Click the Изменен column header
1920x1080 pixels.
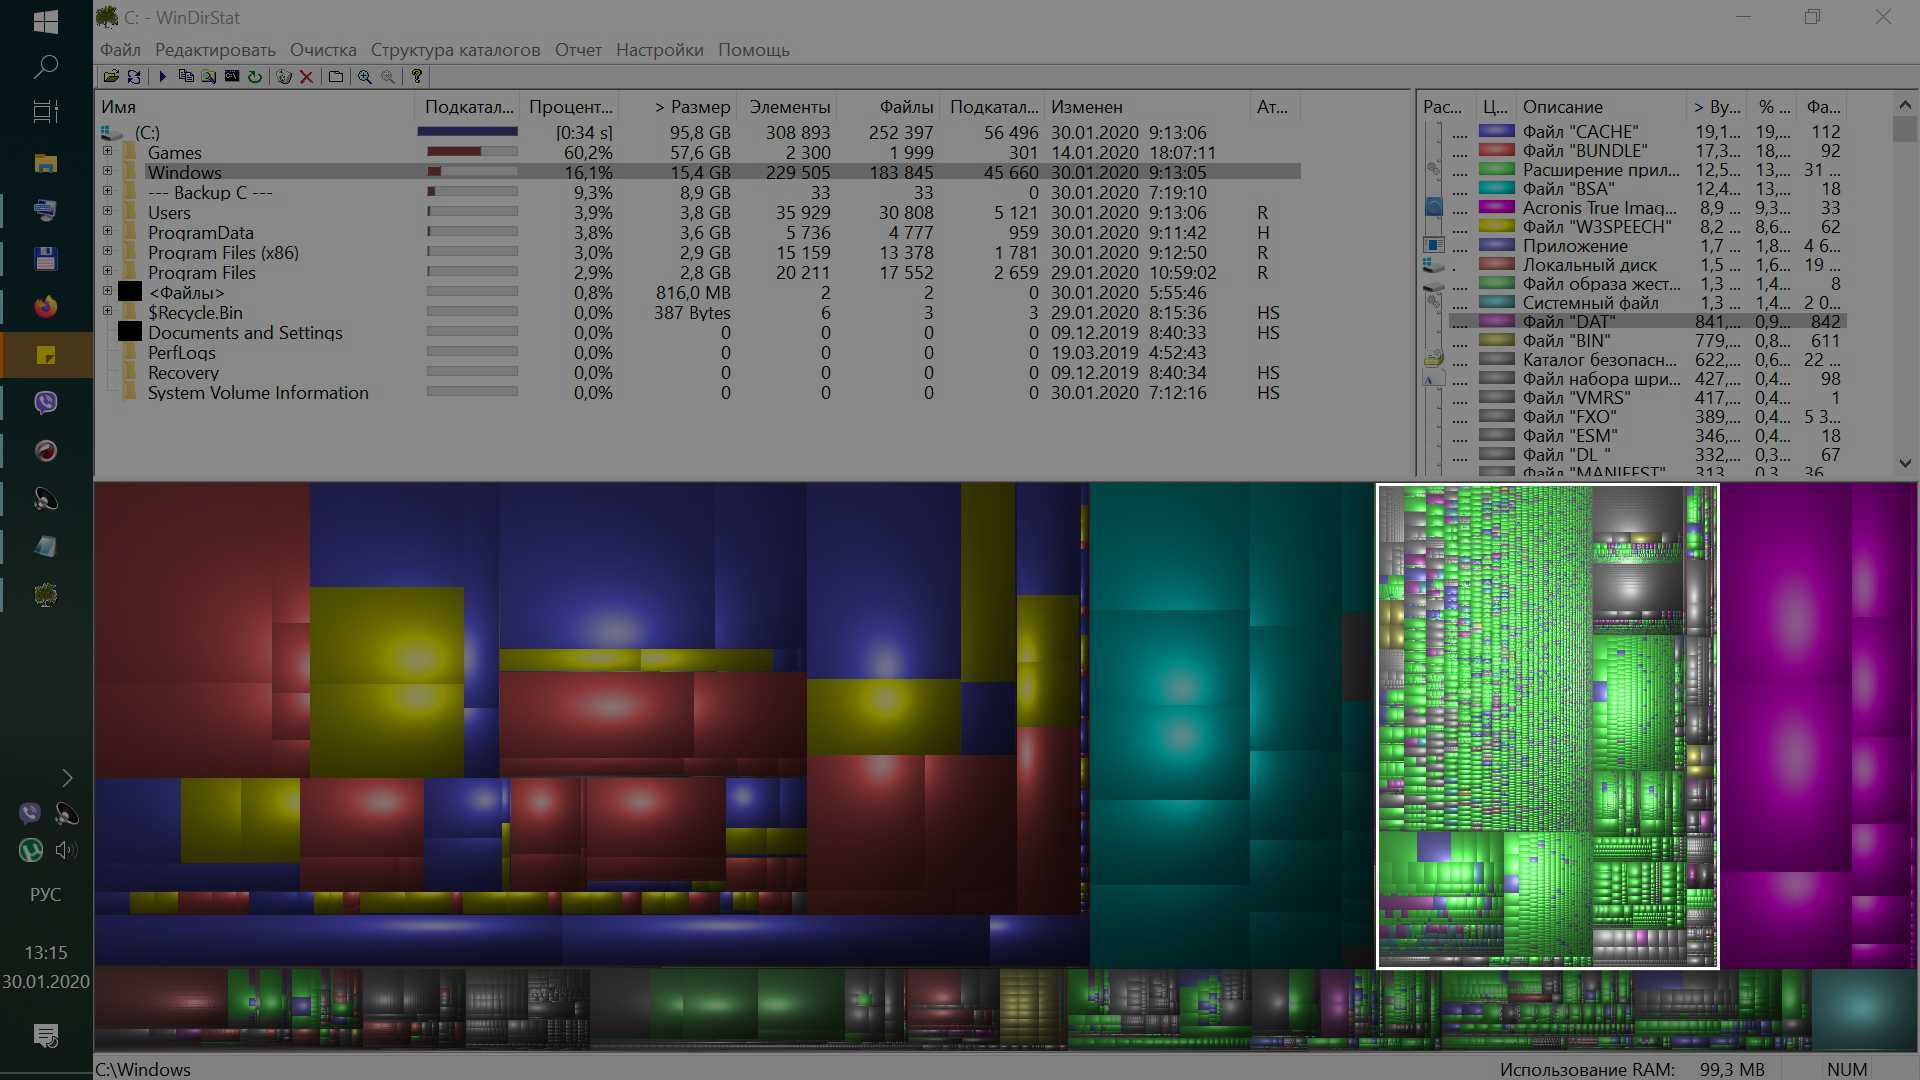(1086, 107)
